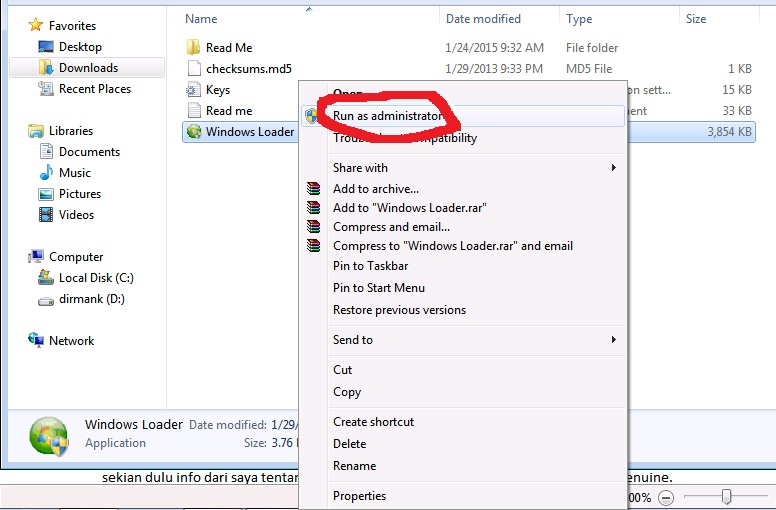
Task: Select Add to "Windows Loader.rar"
Action: pyautogui.click(x=462, y=207)
